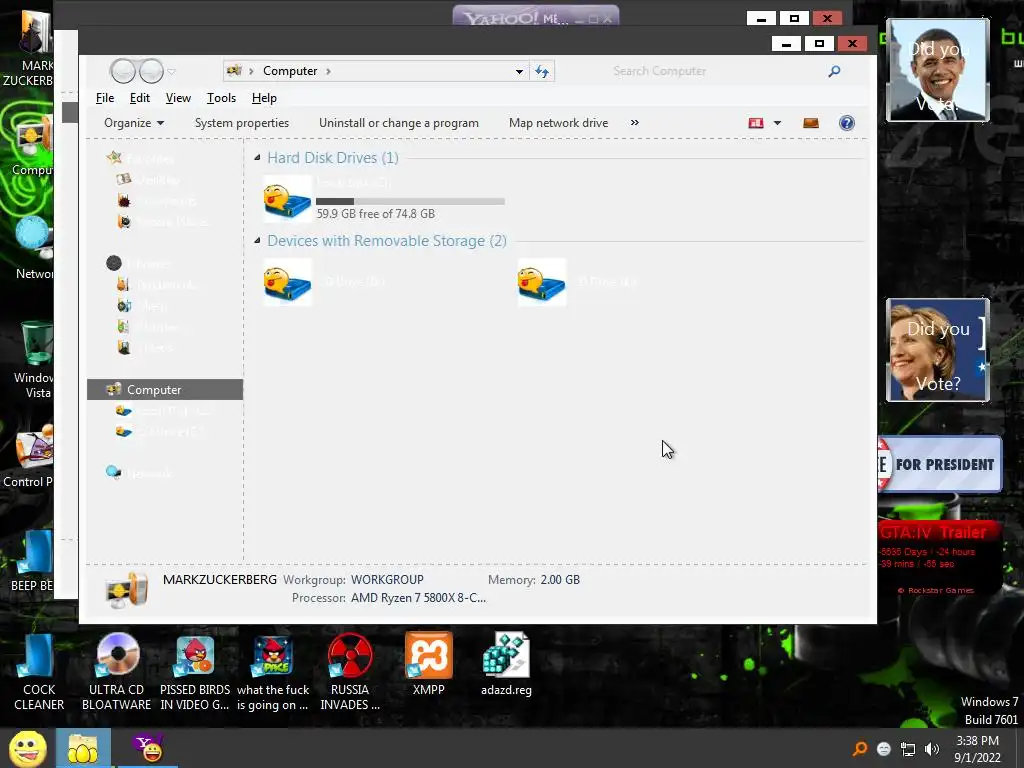This screenshot has width=1024, height=768.
Task: Open the Pictures library
Action: pyautogui.click(x=148, y=327)
